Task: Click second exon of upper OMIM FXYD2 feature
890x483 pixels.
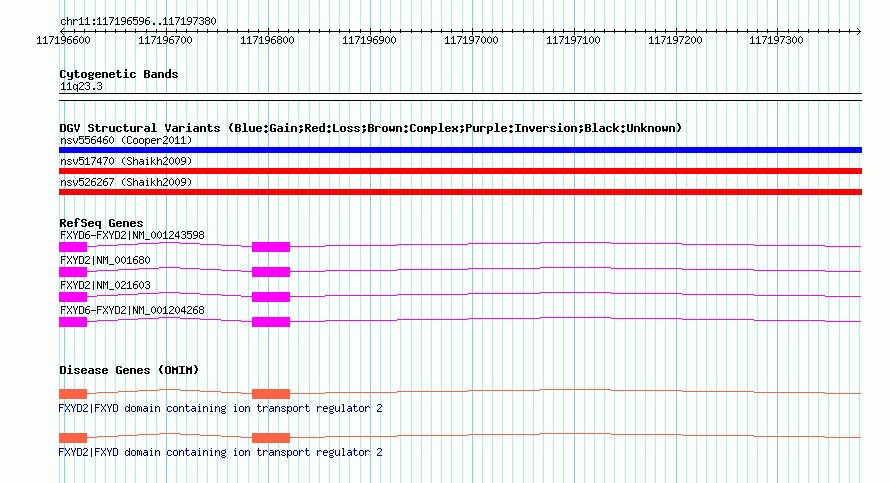Action: (271, 393)
